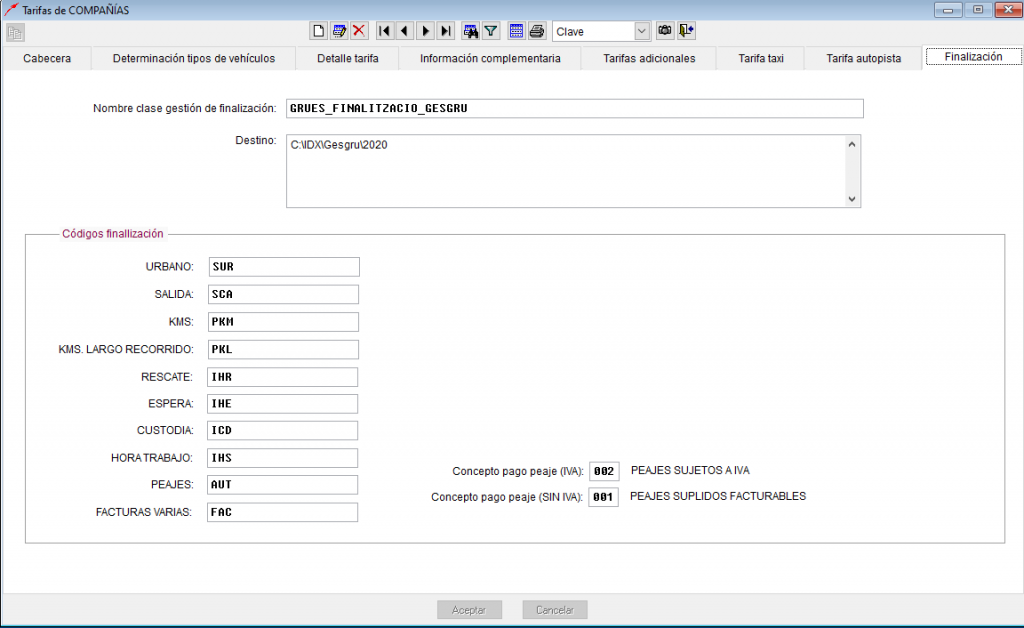The height and width of the screenshot is (628, 1024).
Task: Click the Concepto pago peaje (SIN IVA) field
Action: tap(603, 497)
